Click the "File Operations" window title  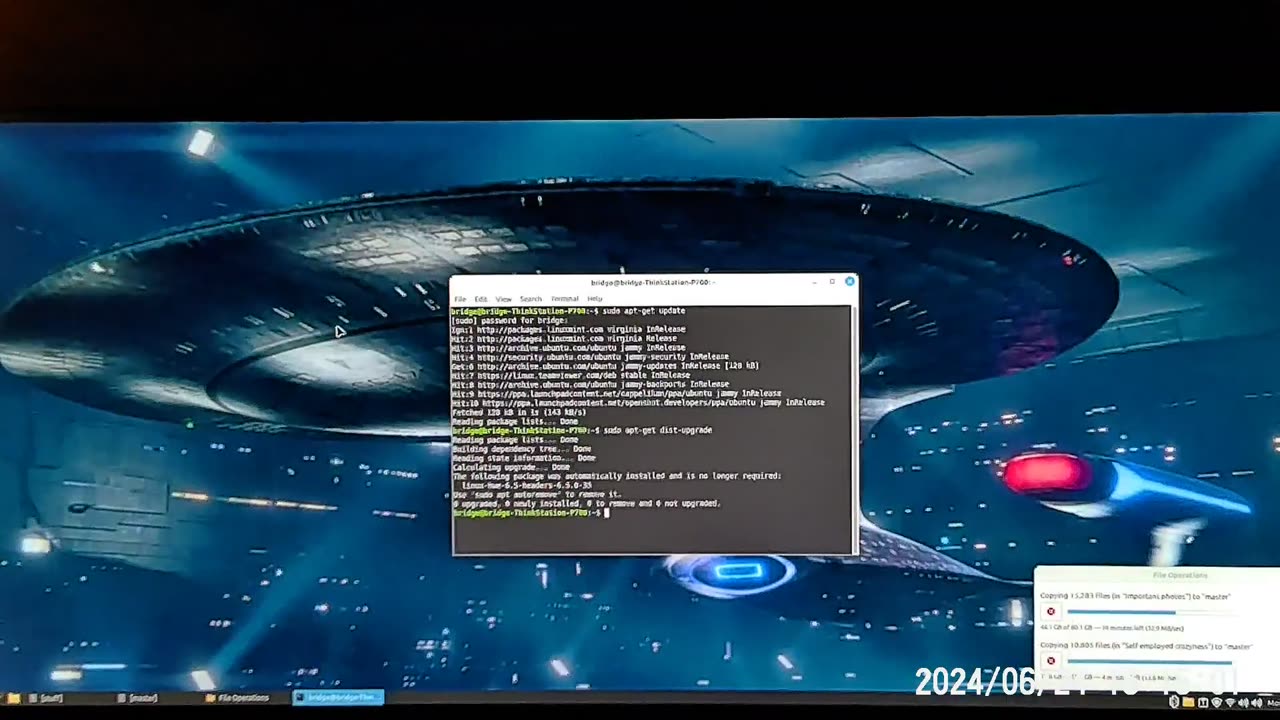point(1180,576)
